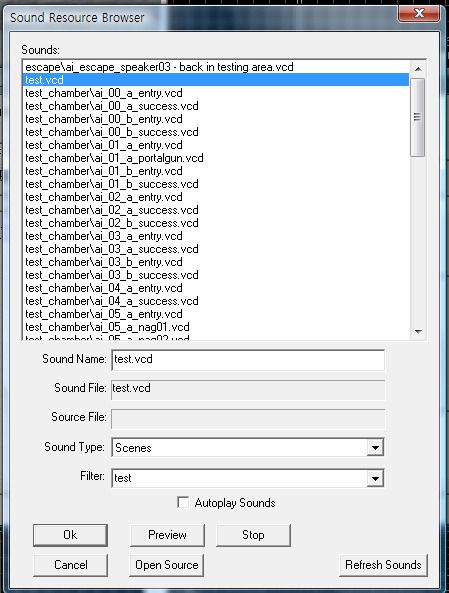The image size is (449, 593).
Task: Click the Cancel button
Action: click(x=70, y=565)
